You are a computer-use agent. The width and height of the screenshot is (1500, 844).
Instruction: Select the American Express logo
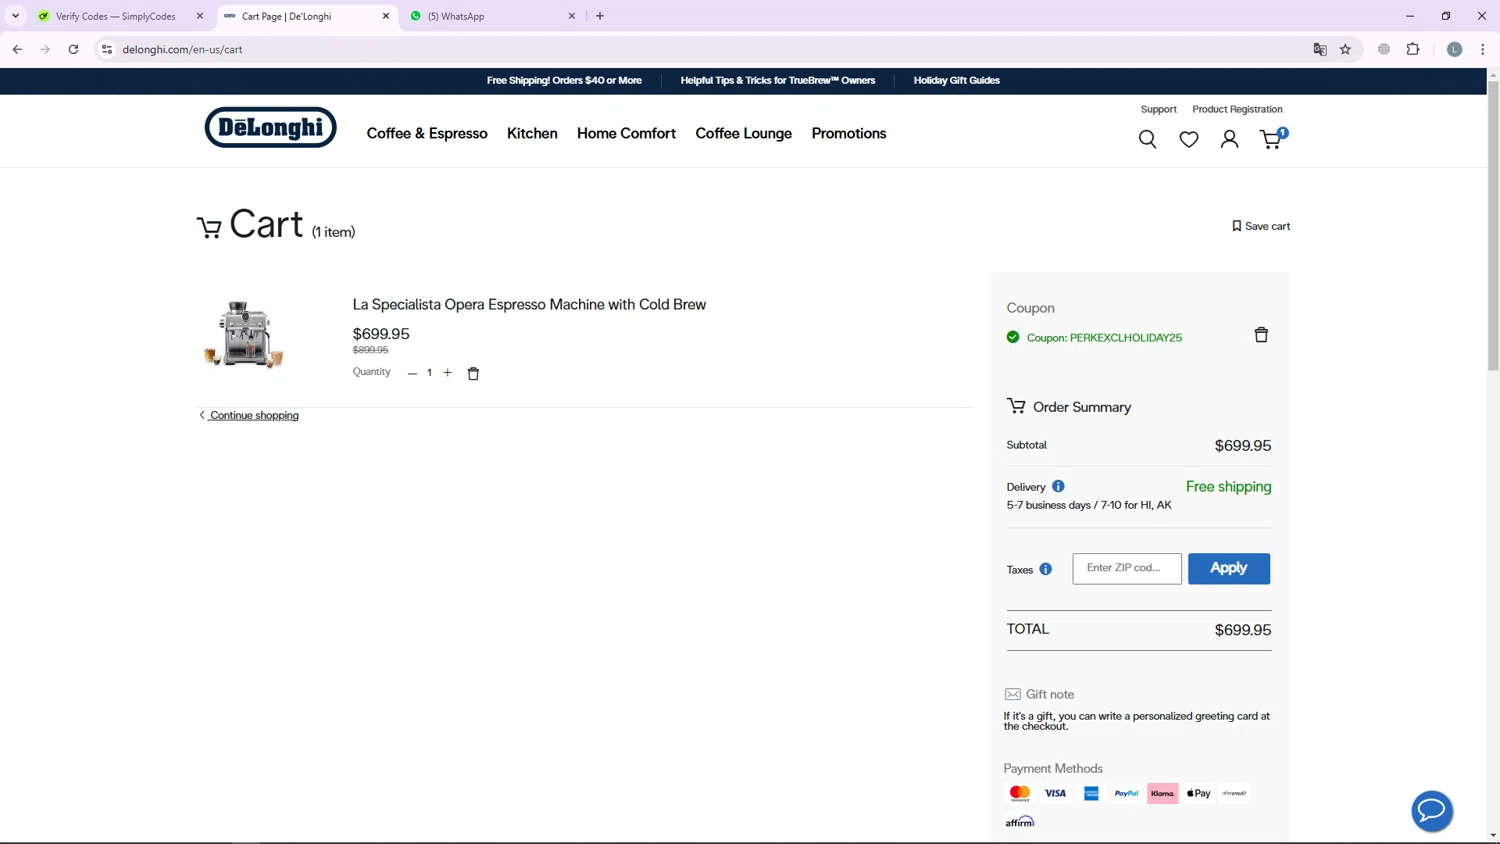(1091, 793)
